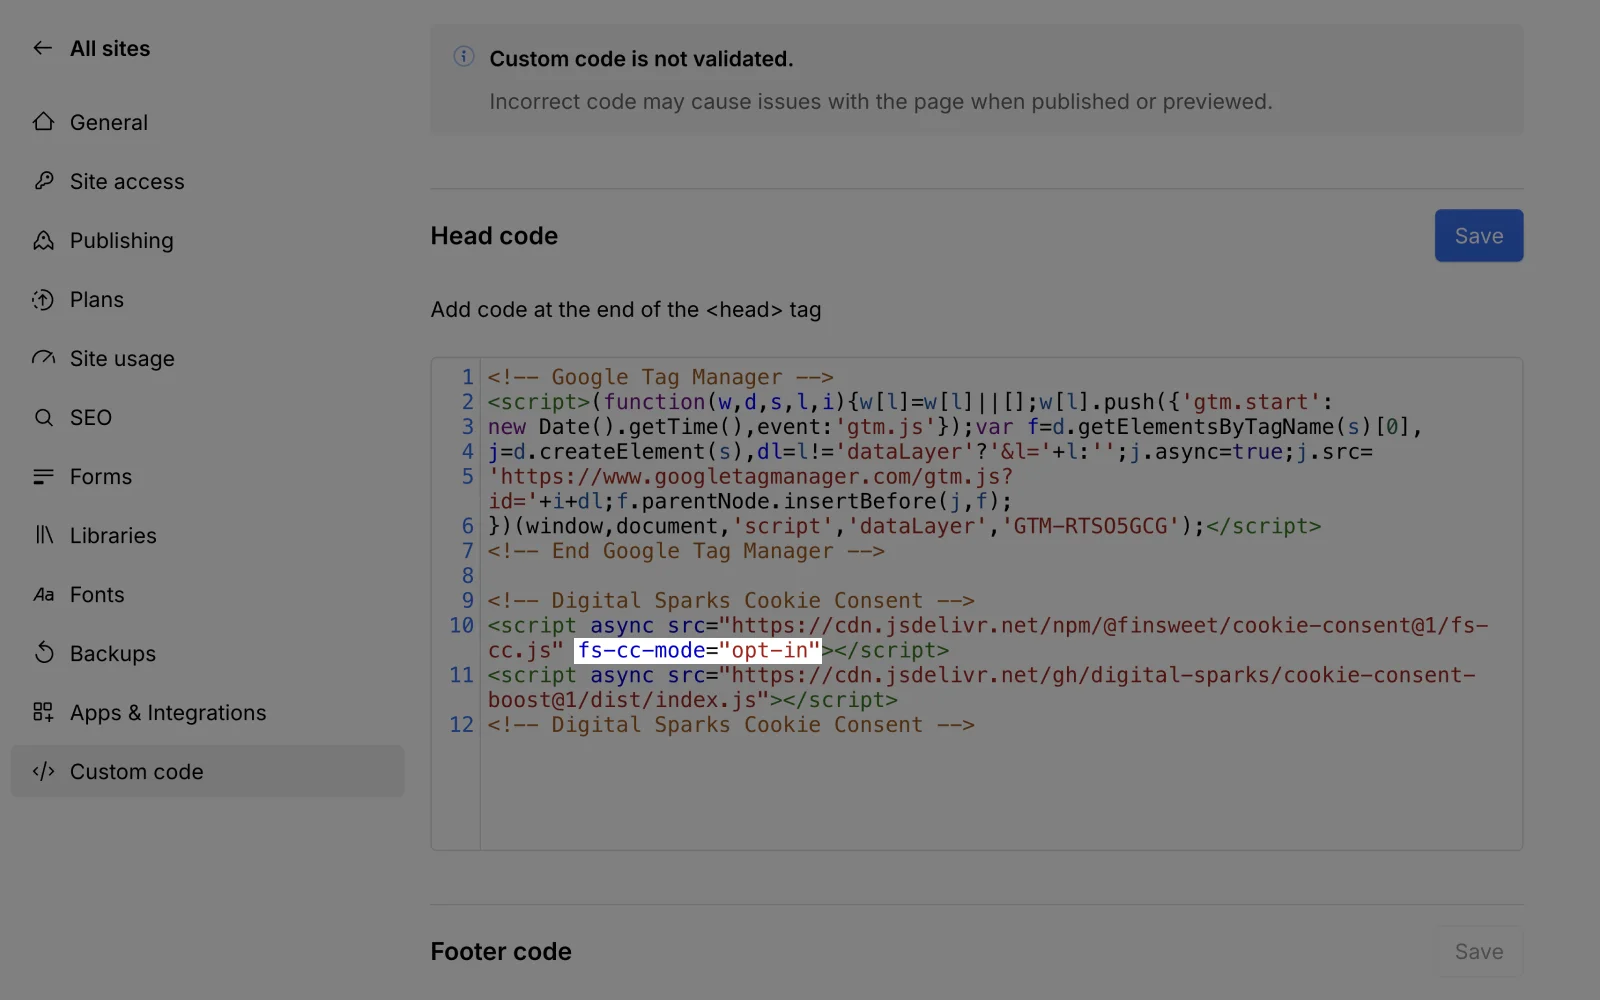Screen dimensions: 1600x1000
Task: Click the highlighted fs-cc-mode attribute text
Action: 698,651
